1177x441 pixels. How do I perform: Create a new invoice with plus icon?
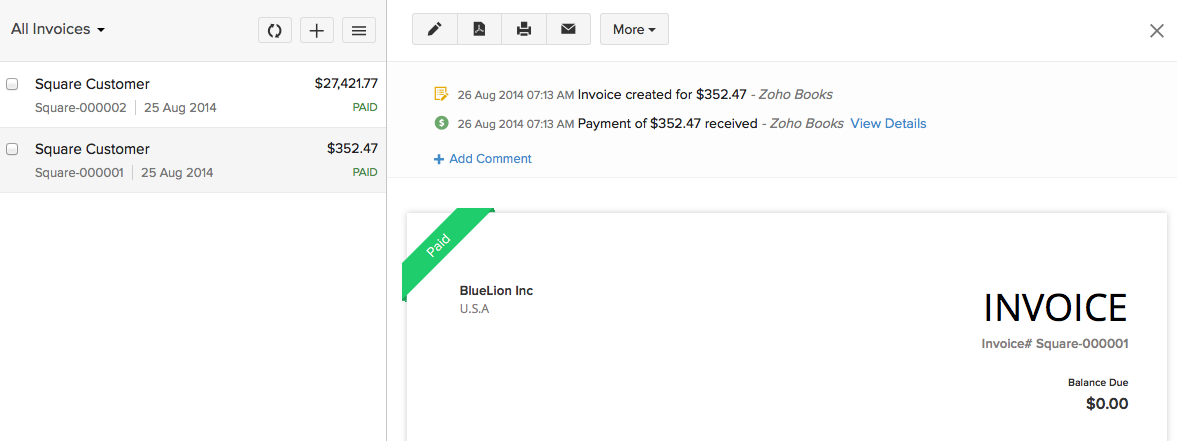(317, 30)
